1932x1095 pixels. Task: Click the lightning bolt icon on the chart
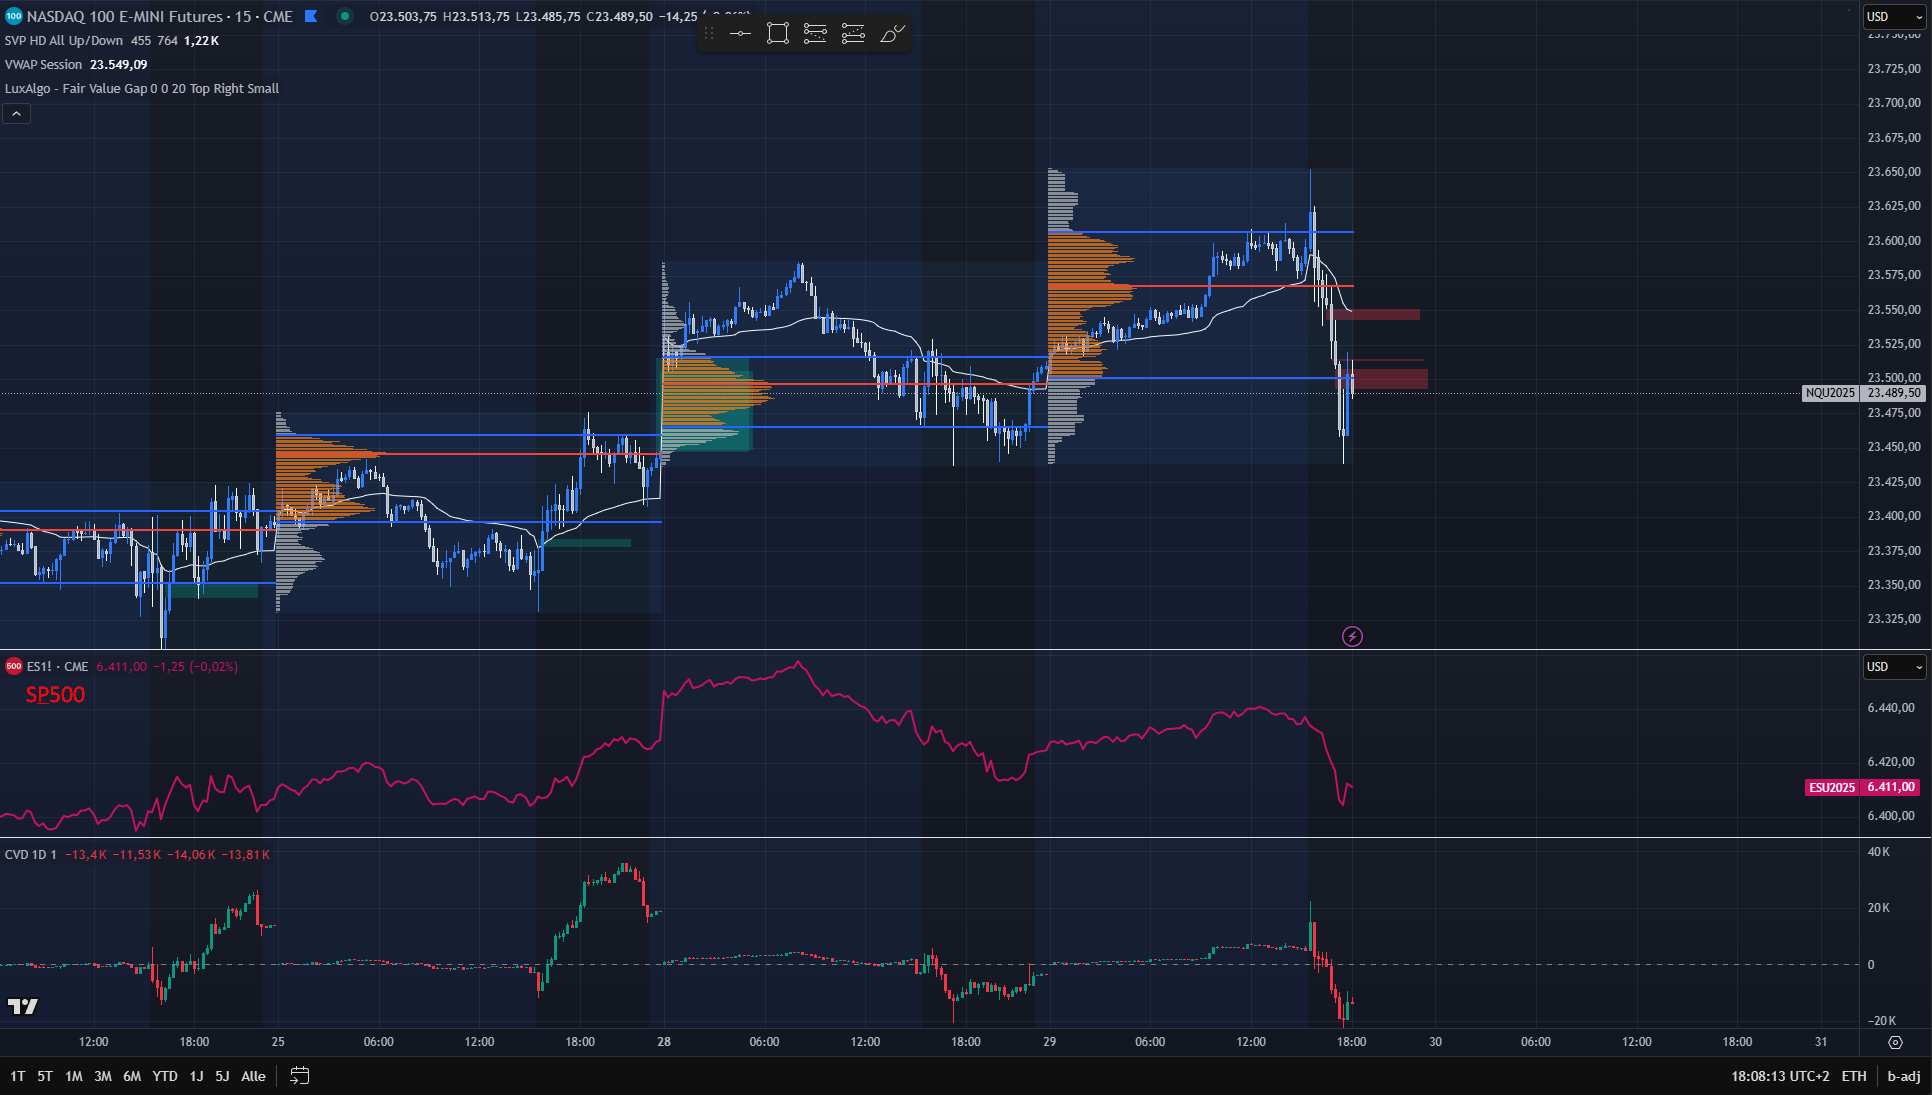pos(1352,636)
